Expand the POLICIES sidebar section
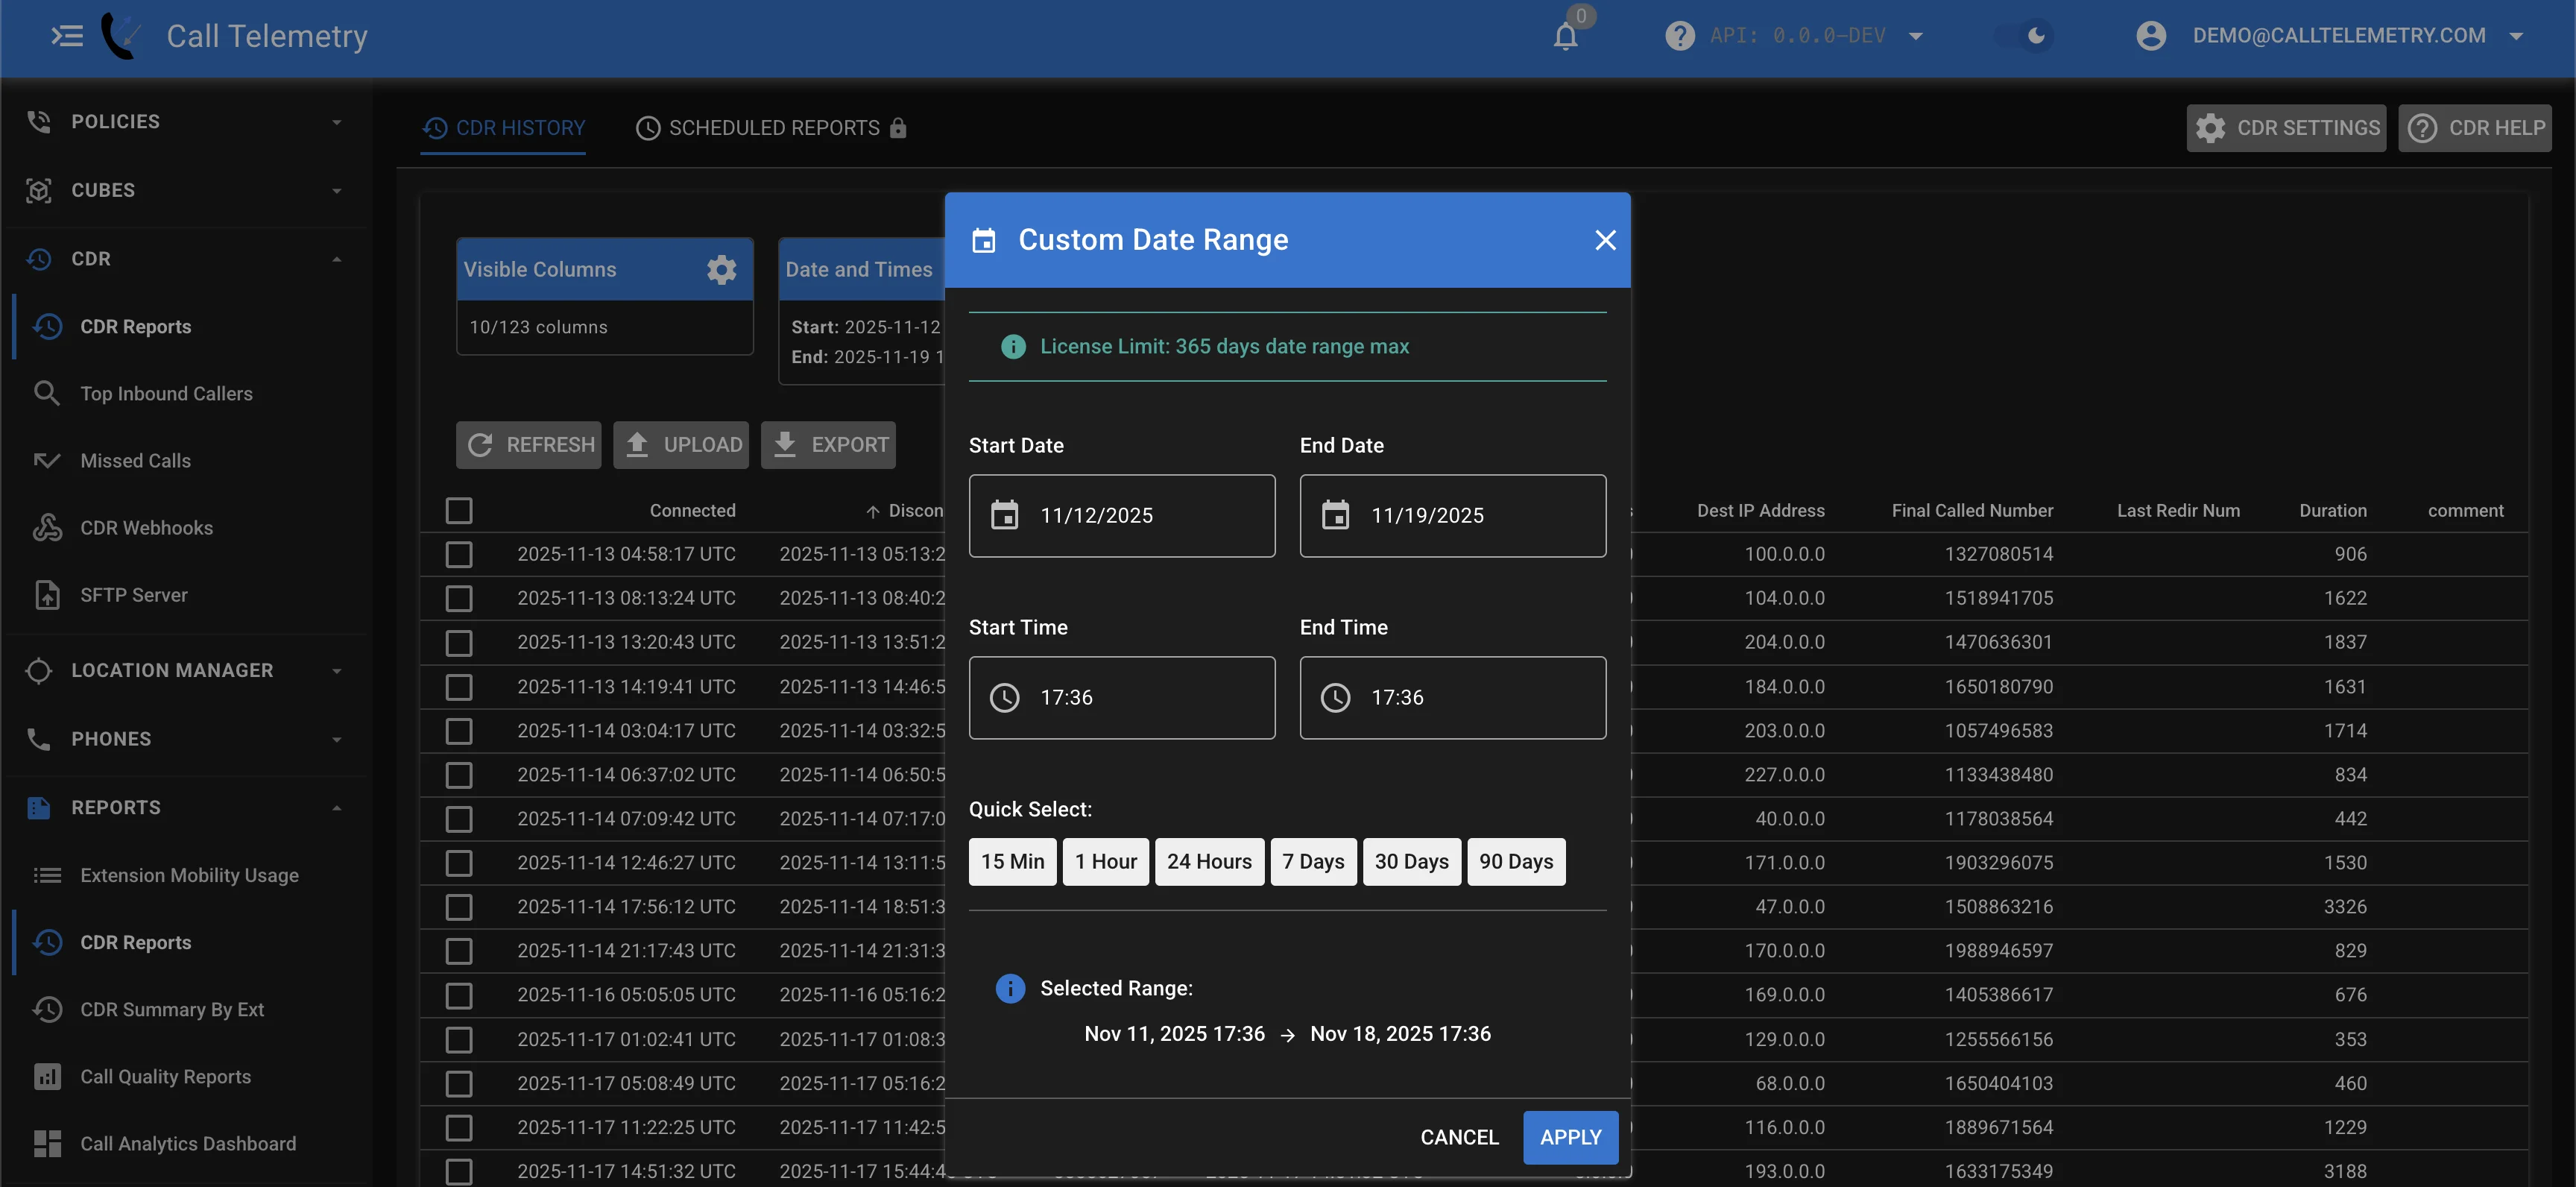 186,122
